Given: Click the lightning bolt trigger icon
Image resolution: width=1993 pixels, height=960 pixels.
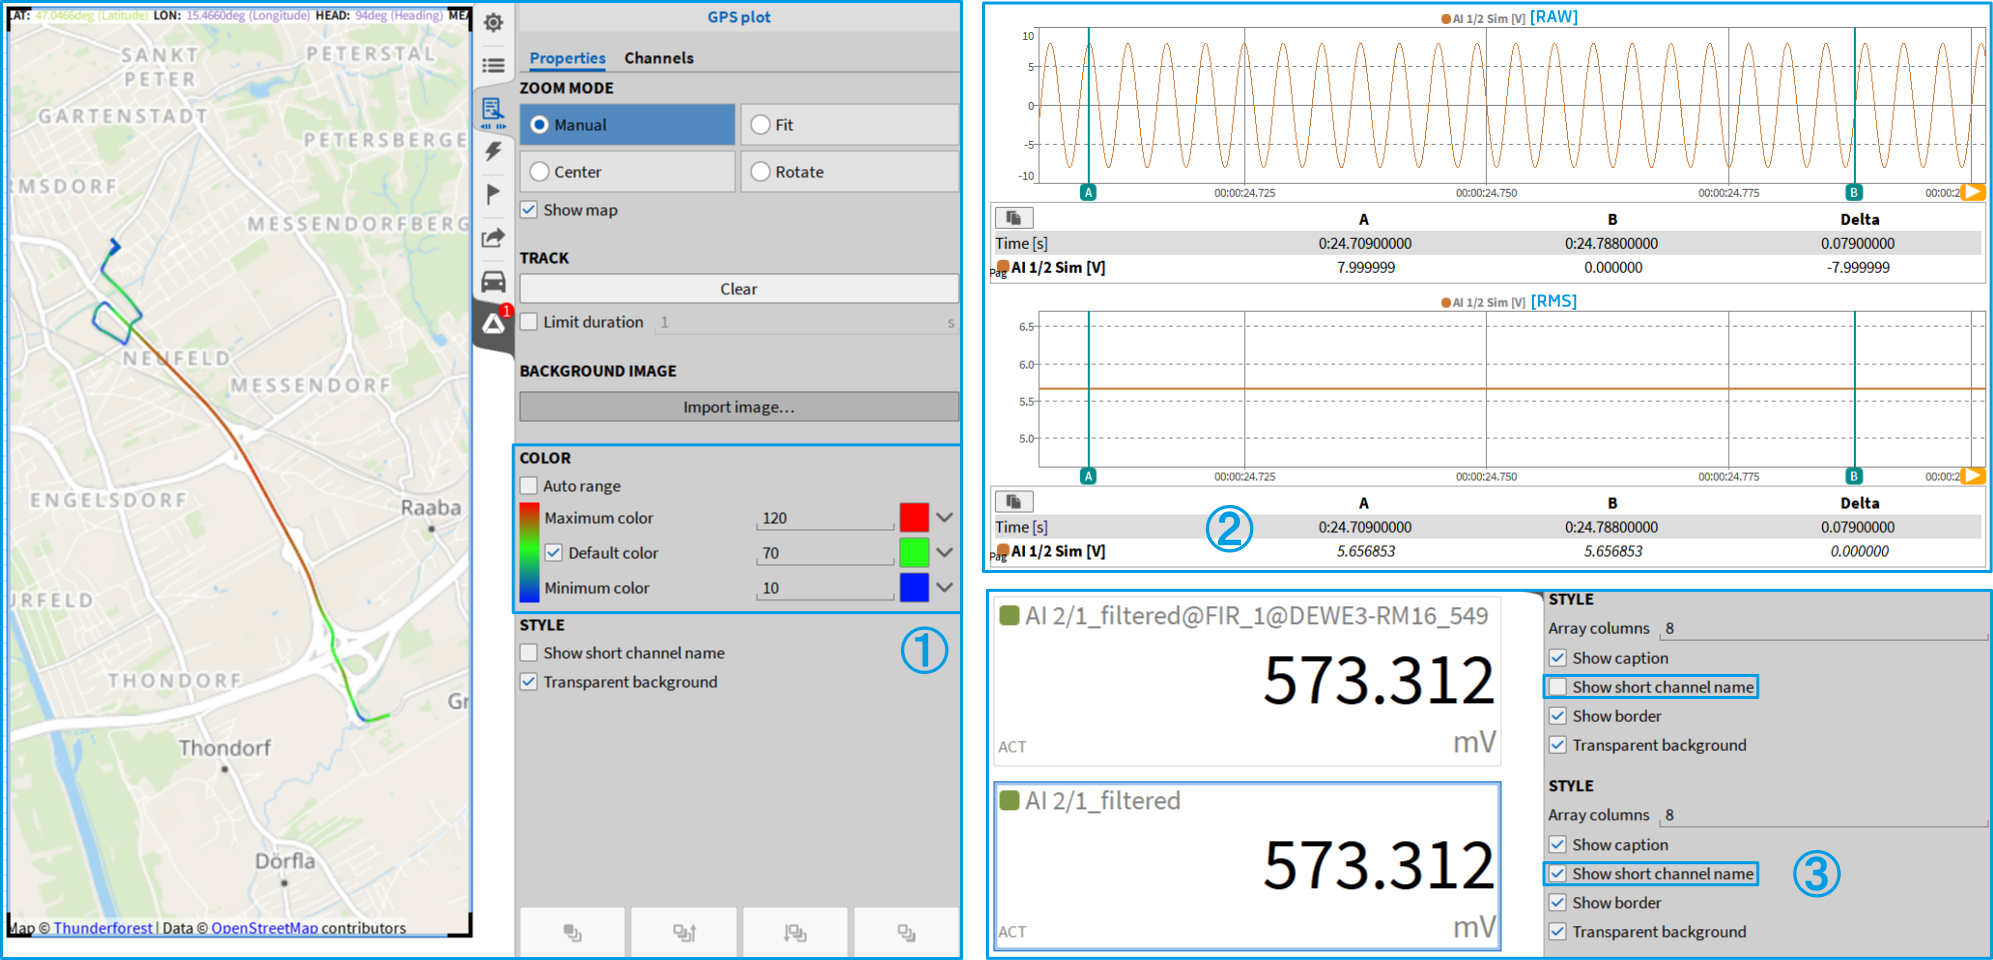Looking at the screenshot, I should pyautogui.click(x=493, y=151).
